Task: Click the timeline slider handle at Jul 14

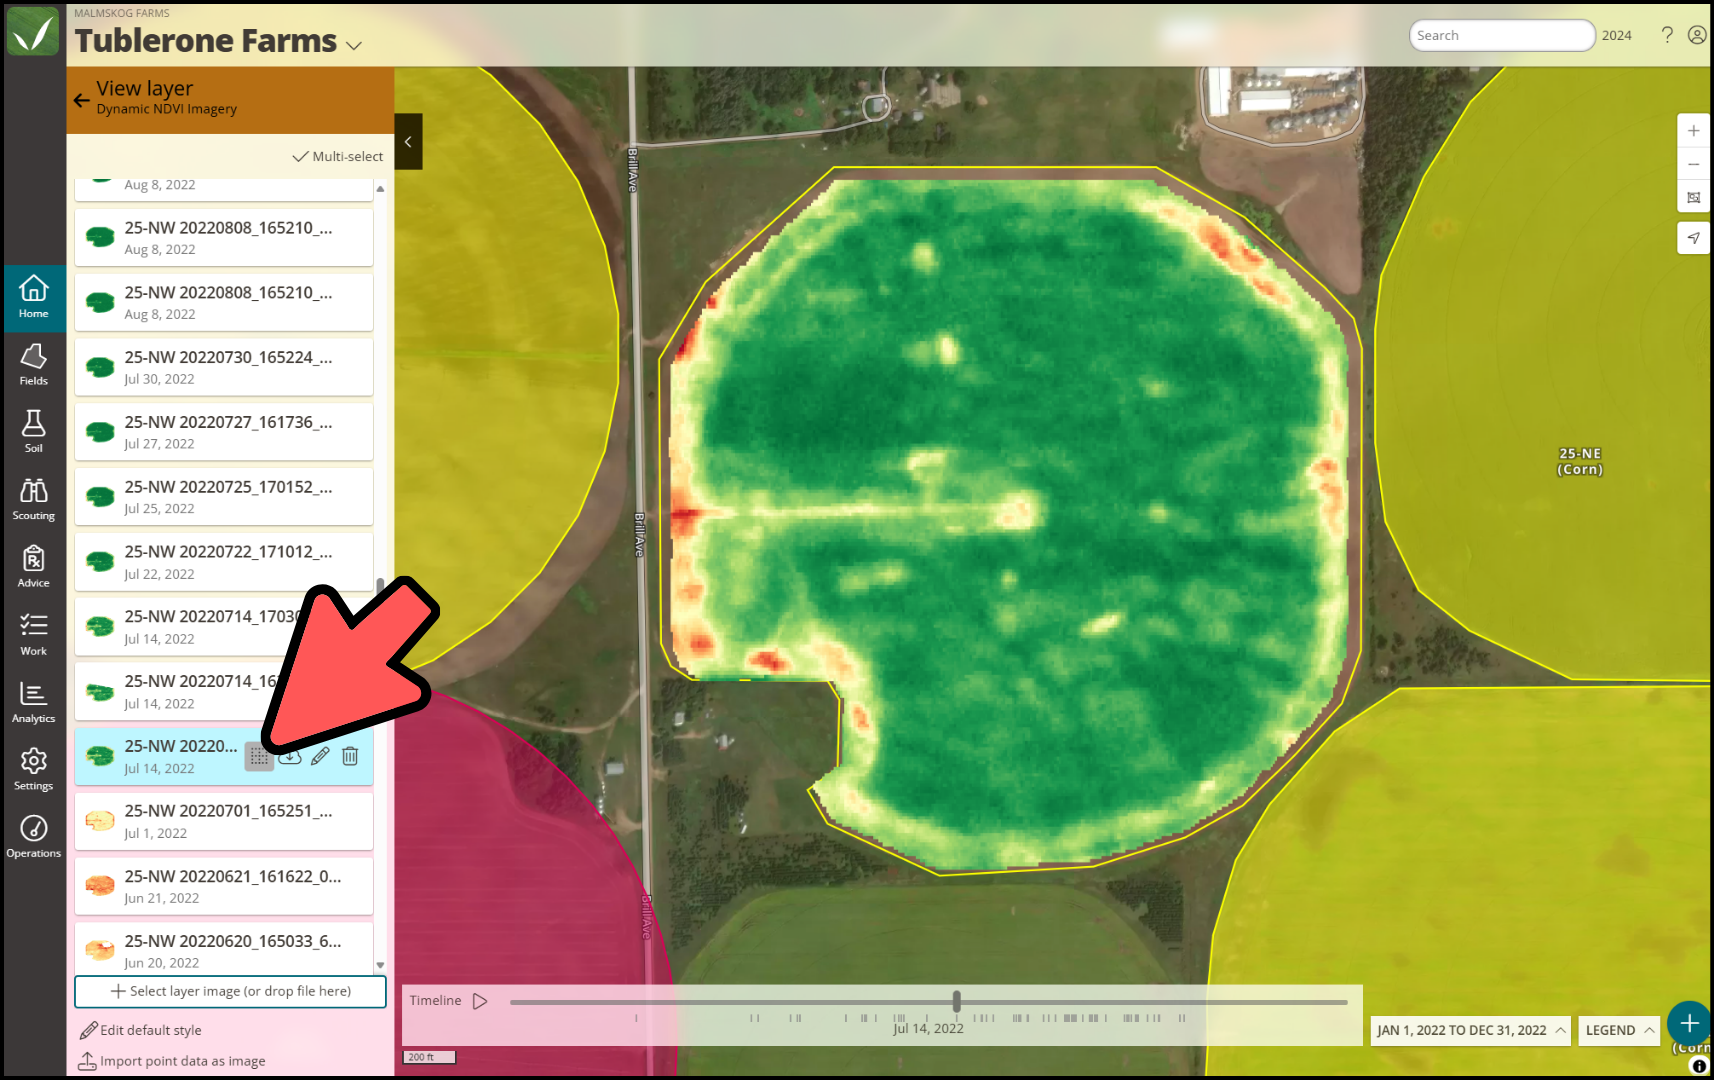Action: click(957, 1001)
